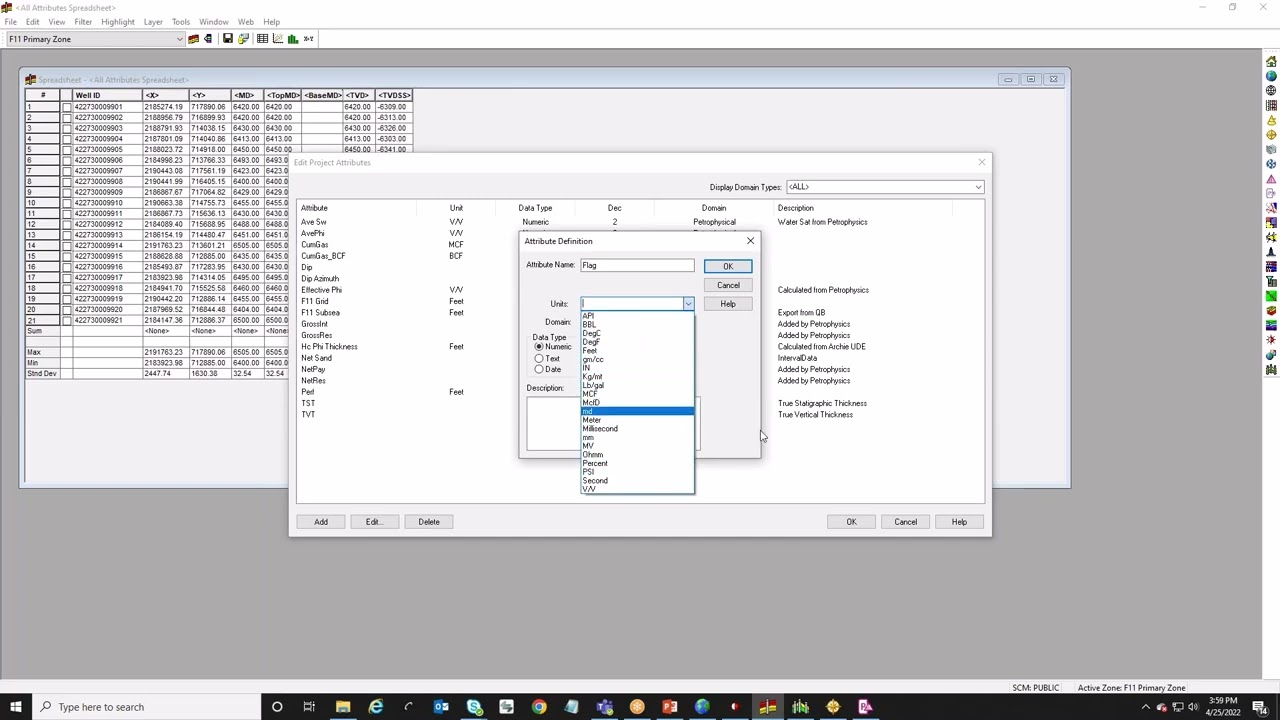
Task: Collapse the Units dropdown arrow
Action: coord(688,304)
